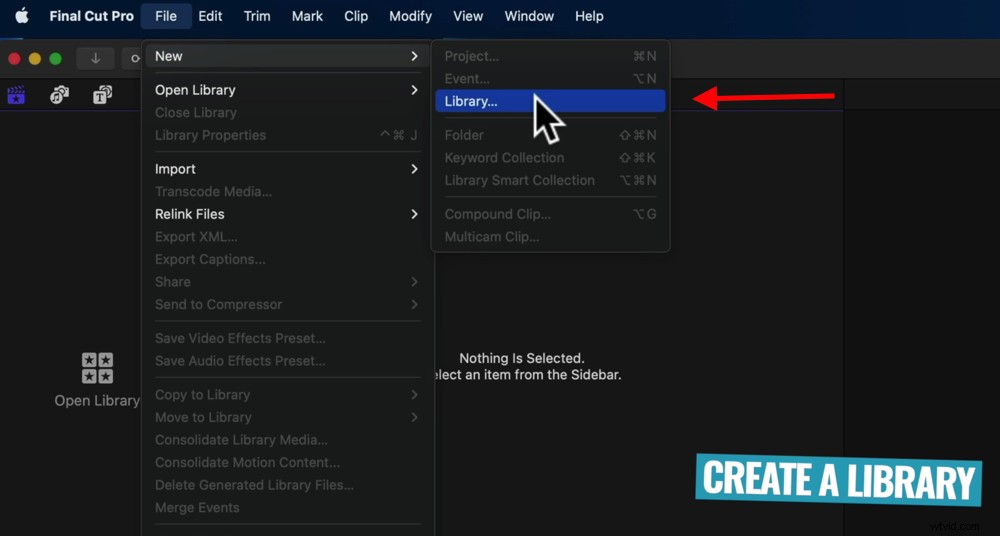Open the Apple menu
The height and width of the screenshot is (536, 1000).
22,16
